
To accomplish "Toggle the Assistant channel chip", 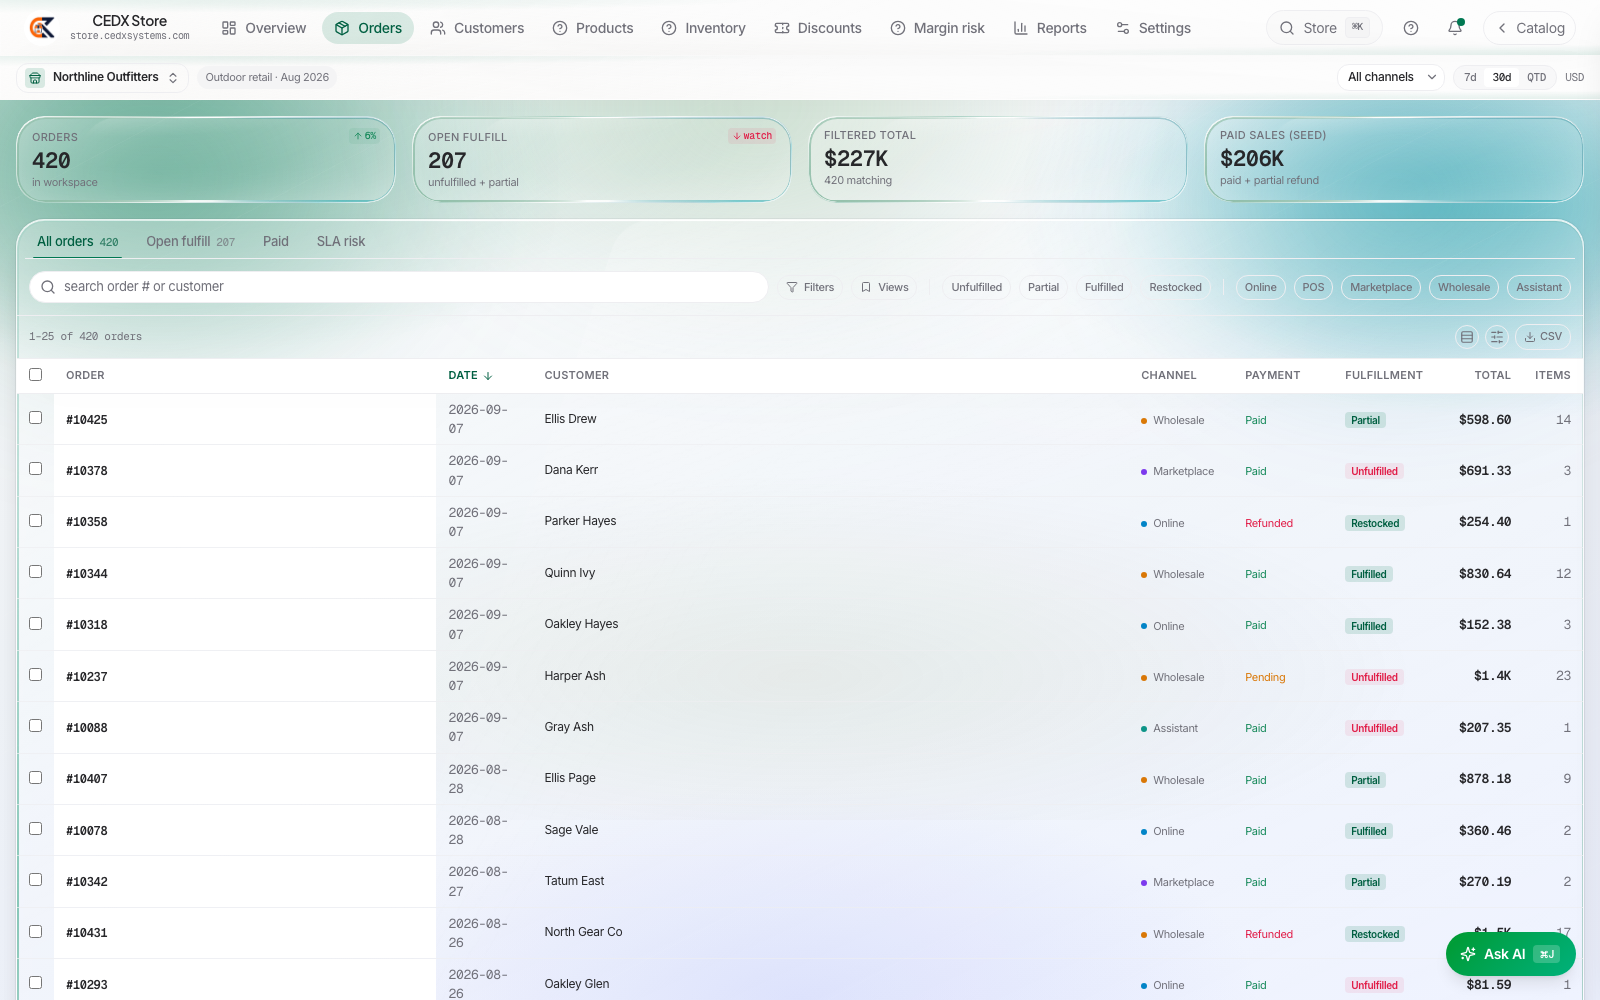I will pos(1539,287).
